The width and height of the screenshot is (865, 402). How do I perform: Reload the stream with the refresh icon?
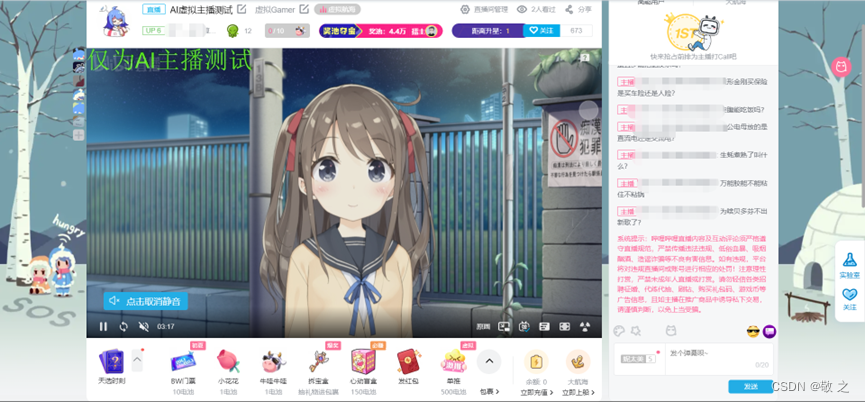[x=124, y=326]
